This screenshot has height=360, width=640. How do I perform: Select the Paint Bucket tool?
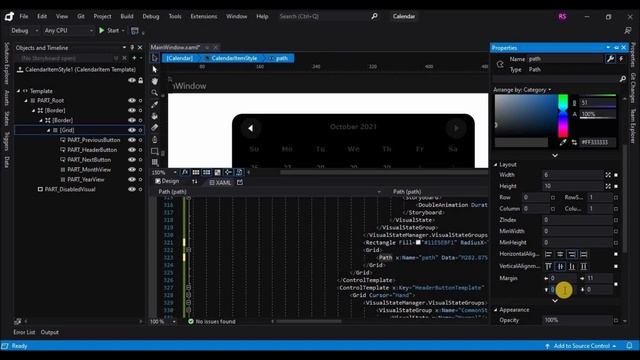coord(155,116)
